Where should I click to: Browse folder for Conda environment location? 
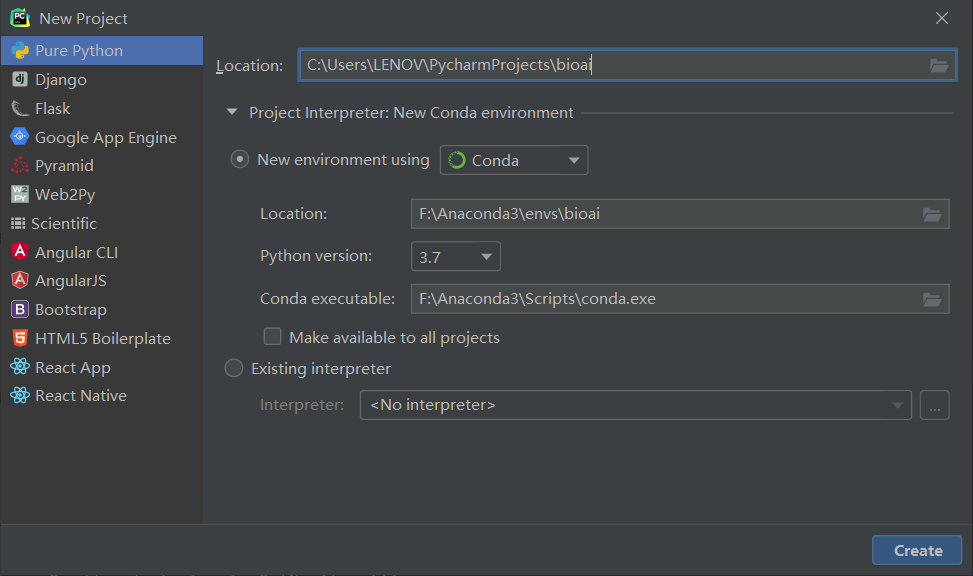pyautogui.click(x=932, y=214)
